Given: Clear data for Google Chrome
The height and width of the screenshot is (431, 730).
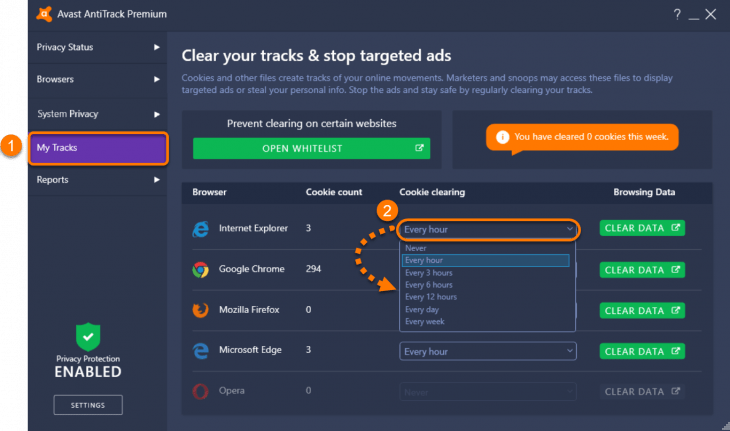Looking at the screenshot, I should [x=642, y=270].
